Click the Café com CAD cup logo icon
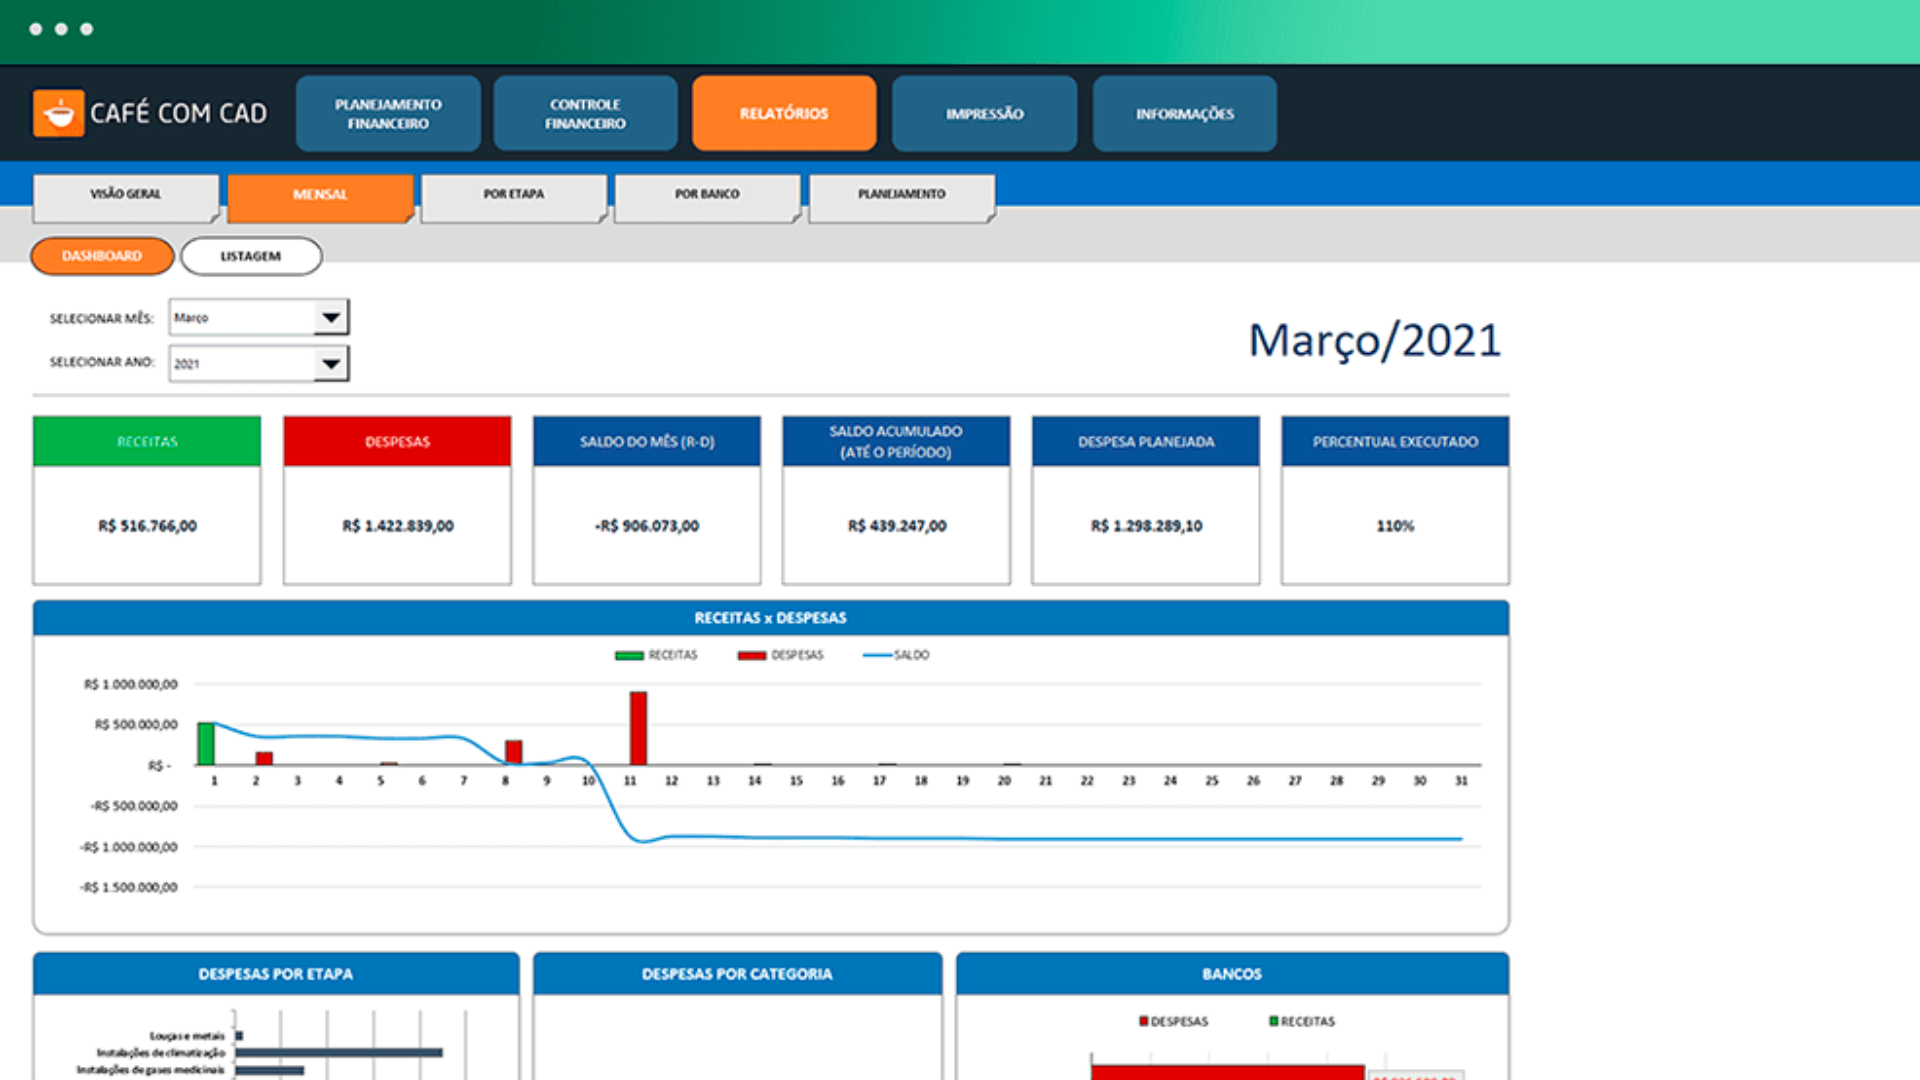This screenshot has width=1920, height=1080. pyautogui.click(x=58, y=113)
